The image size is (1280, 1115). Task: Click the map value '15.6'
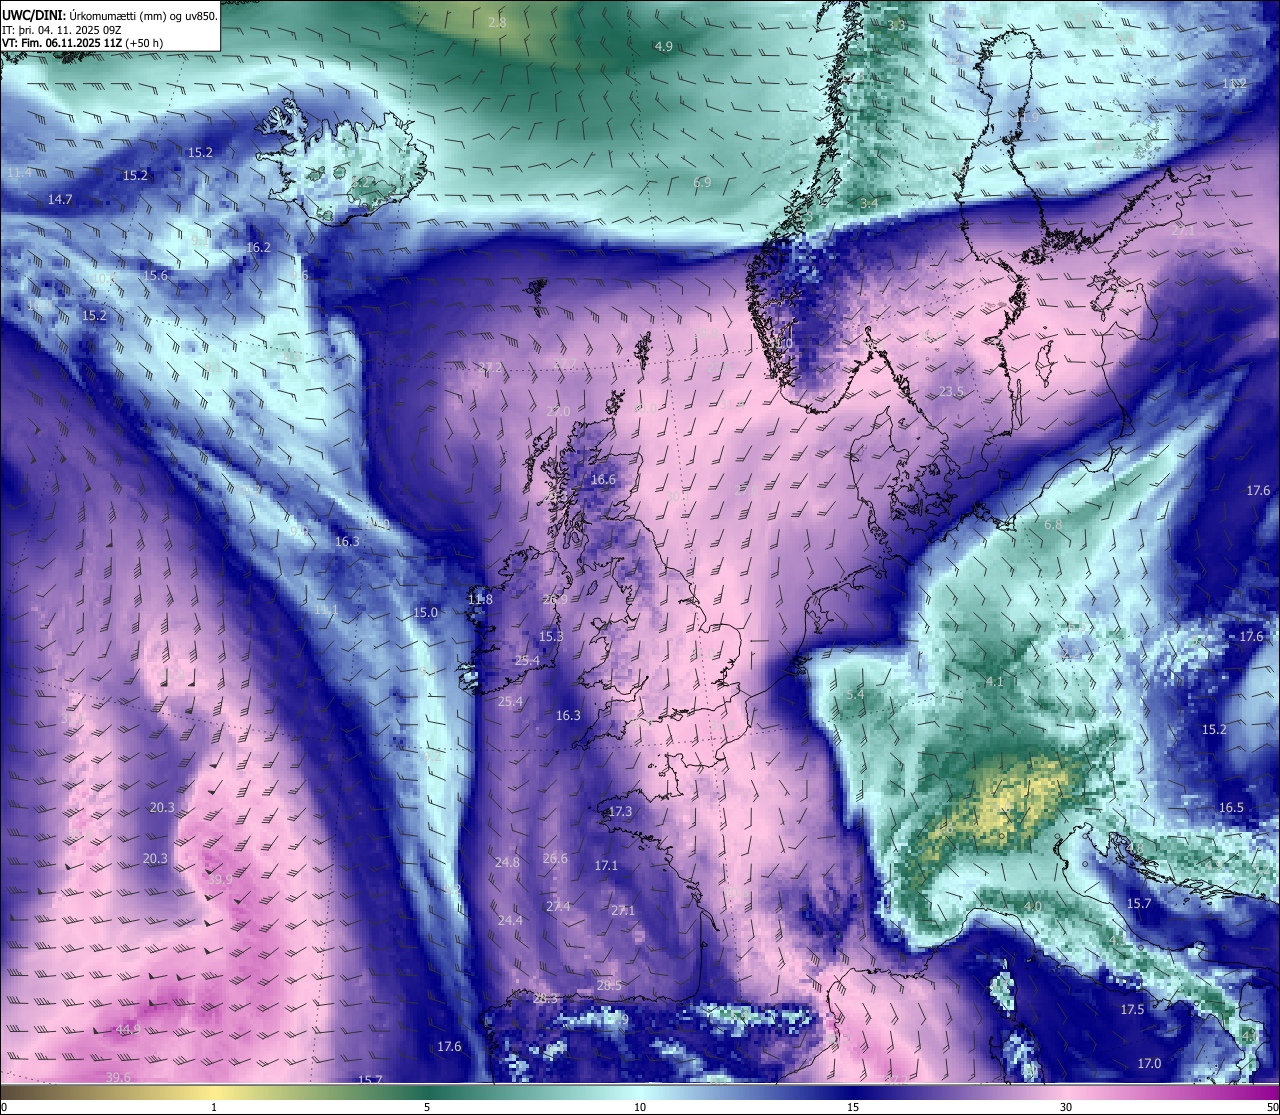tap(155, 276)
